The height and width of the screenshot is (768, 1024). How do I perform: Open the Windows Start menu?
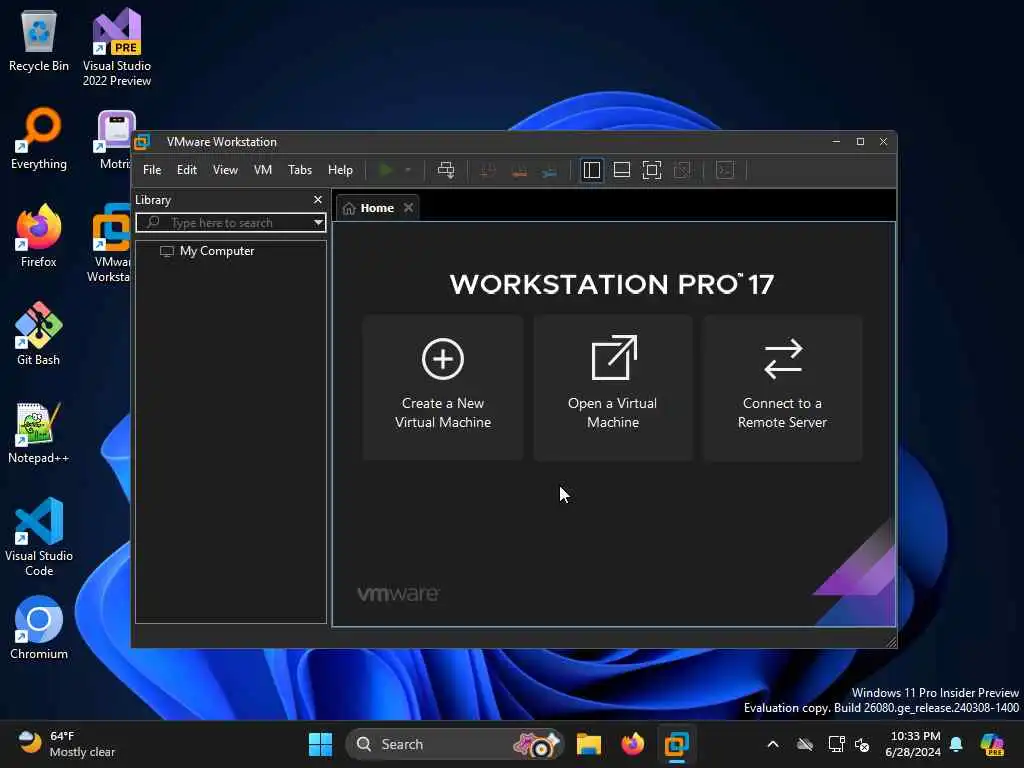click(320, 744)
